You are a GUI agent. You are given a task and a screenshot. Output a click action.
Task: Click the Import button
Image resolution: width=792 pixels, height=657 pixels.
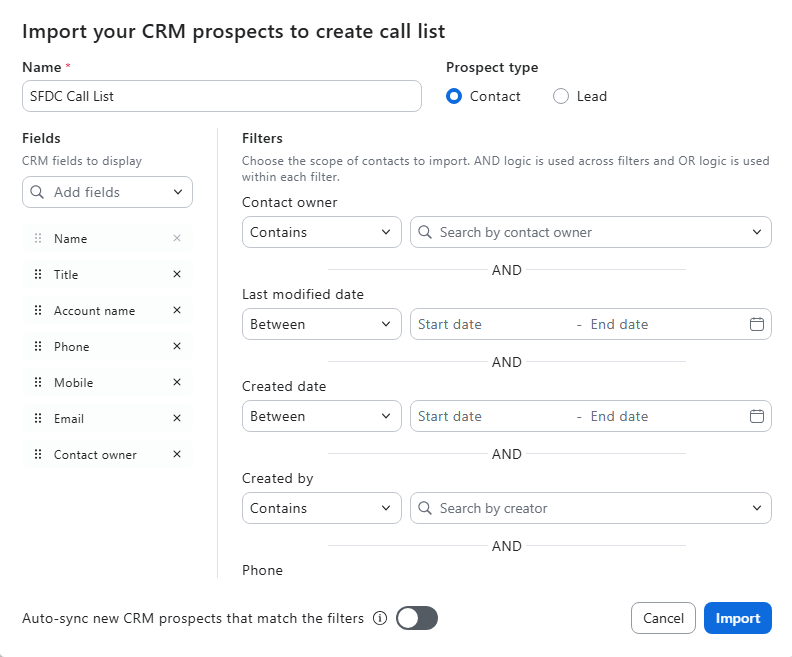[x=738, y=618]
